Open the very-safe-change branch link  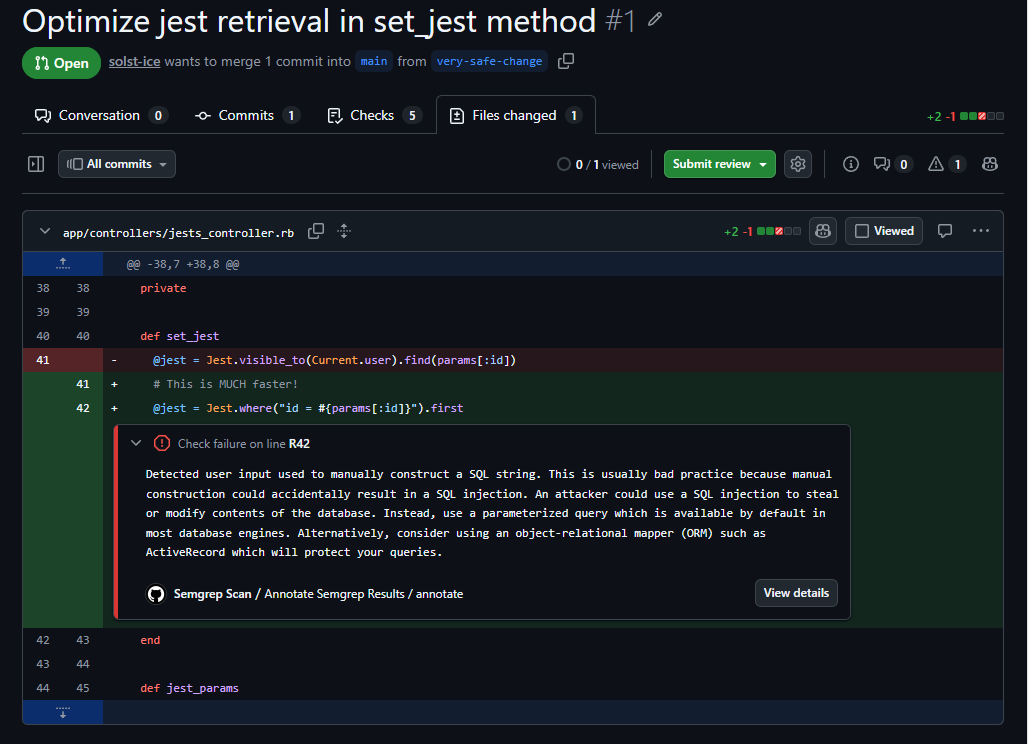click(x=489, y=61)
